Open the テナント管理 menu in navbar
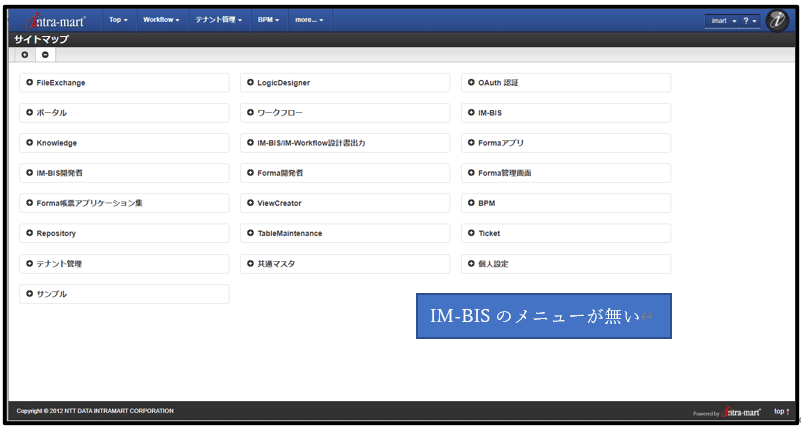This screenshot has width=801, height=427. click(x=219, y=20)
